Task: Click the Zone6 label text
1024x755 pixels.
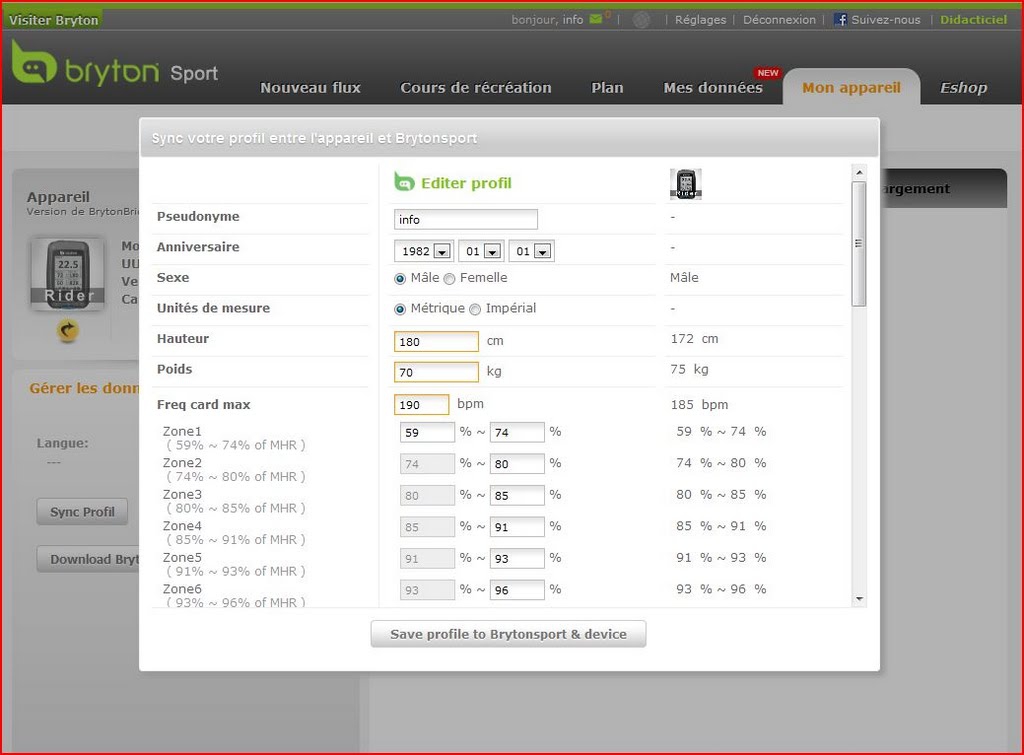Action: (x=182, y=589)
